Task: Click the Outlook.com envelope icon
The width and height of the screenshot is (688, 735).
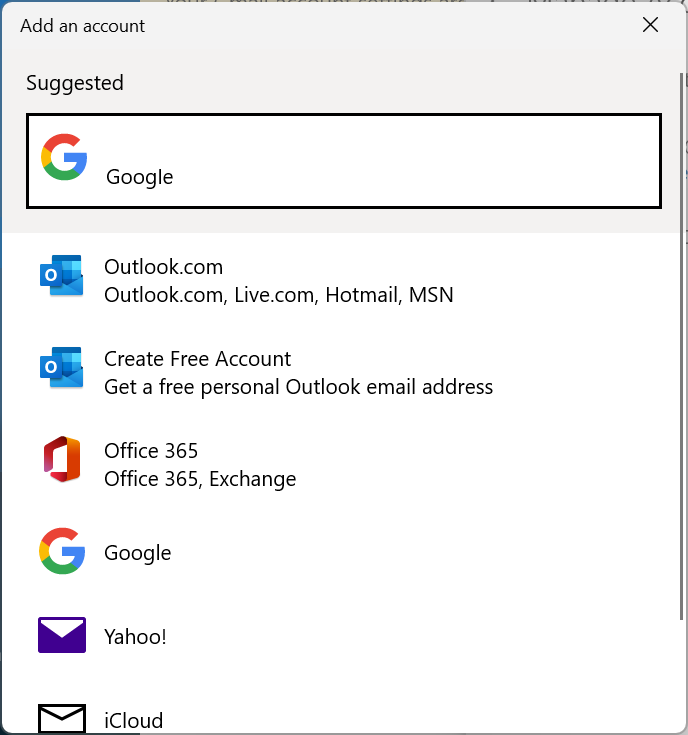Action: tap(61, 275)
